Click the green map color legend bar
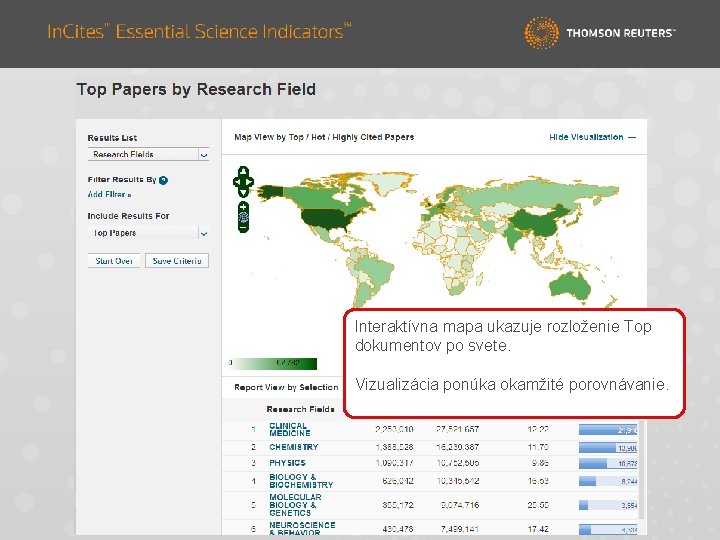Screen dimensions: 720x540 (x=274, y=364)
